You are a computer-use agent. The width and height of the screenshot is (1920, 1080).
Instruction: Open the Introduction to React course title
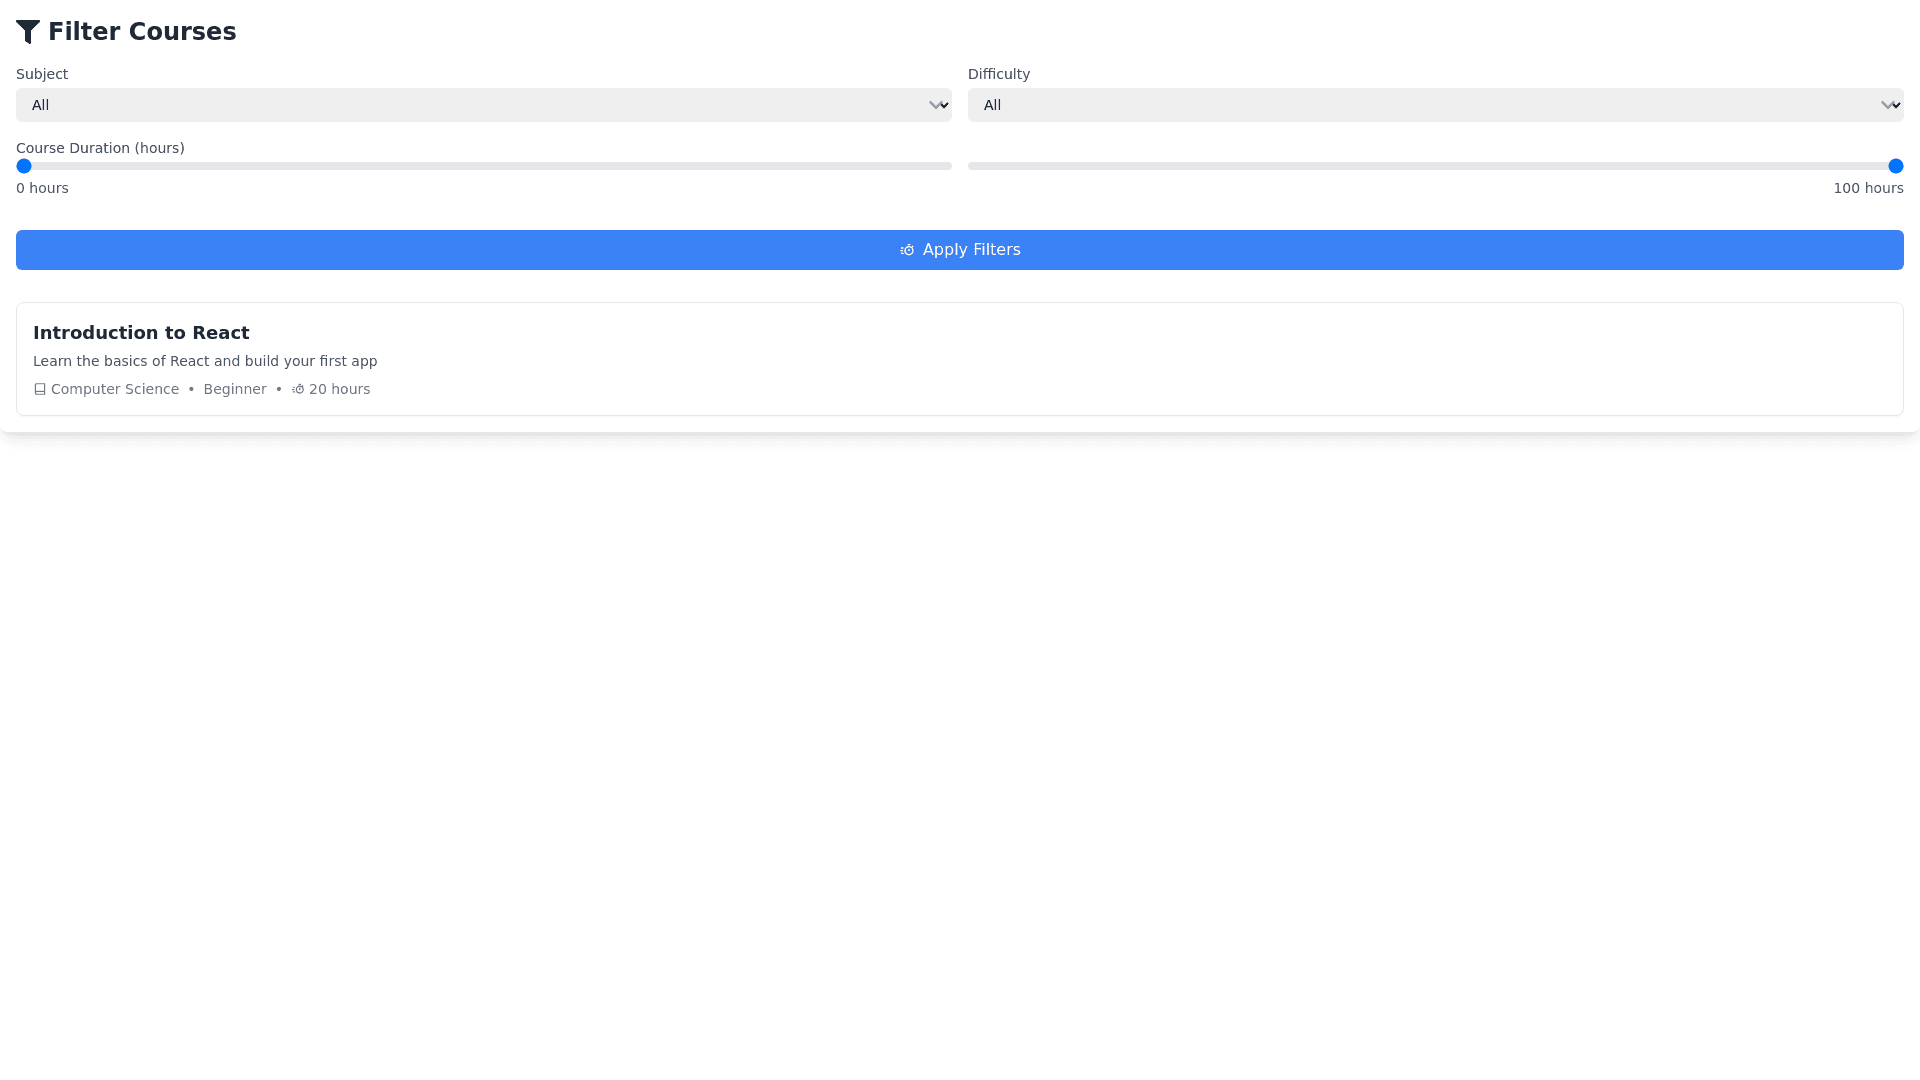(x=141, y=333)
